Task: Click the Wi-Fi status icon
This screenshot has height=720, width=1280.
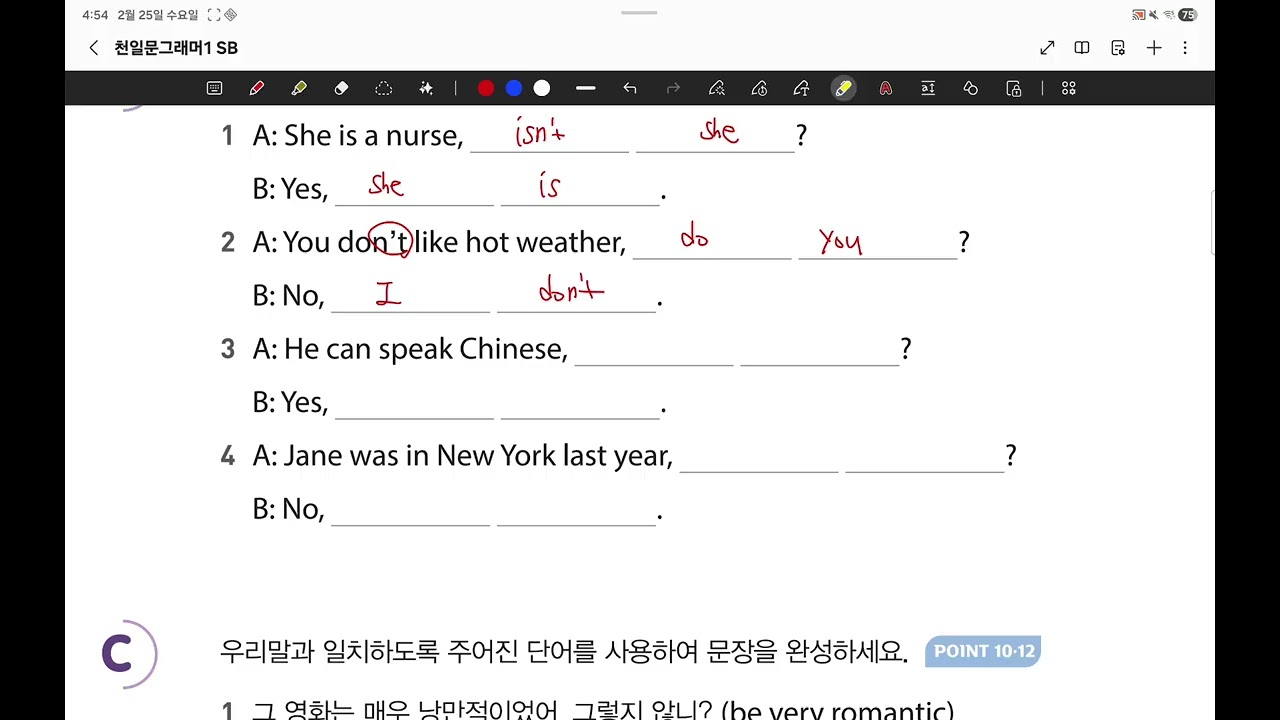Action: pos(1168,15)
